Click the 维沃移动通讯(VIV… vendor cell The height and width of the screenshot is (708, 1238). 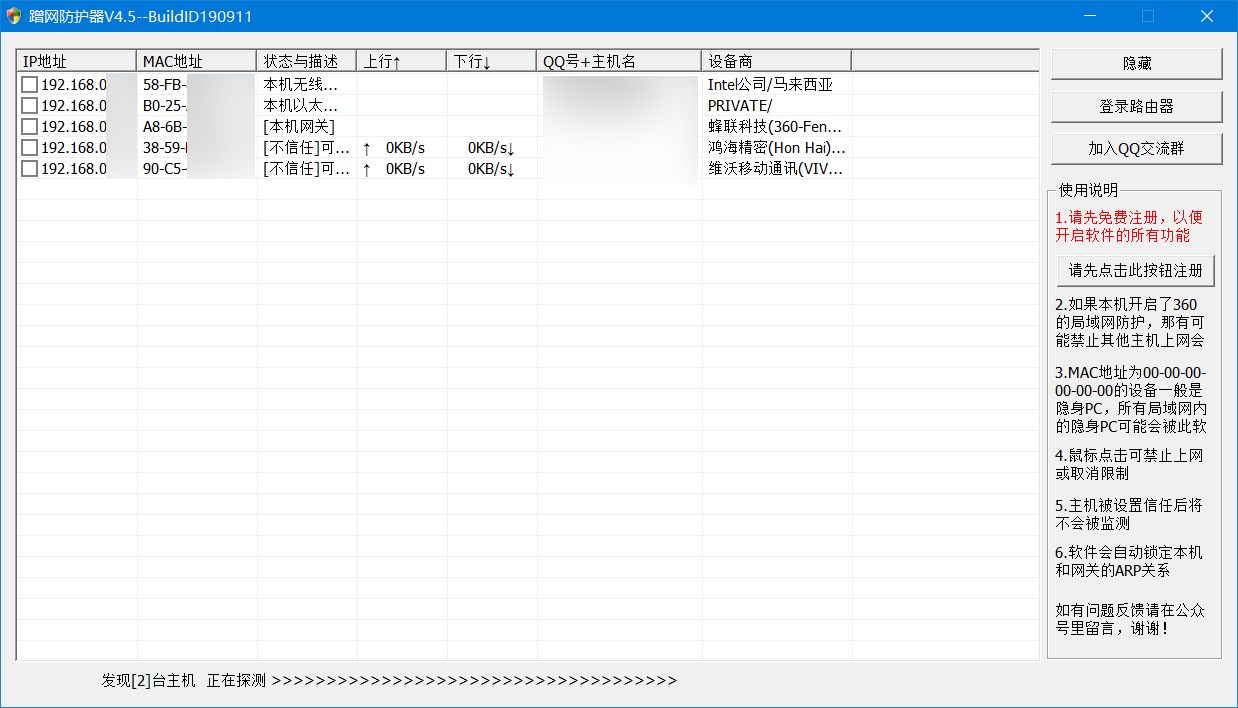coord(776,169)
